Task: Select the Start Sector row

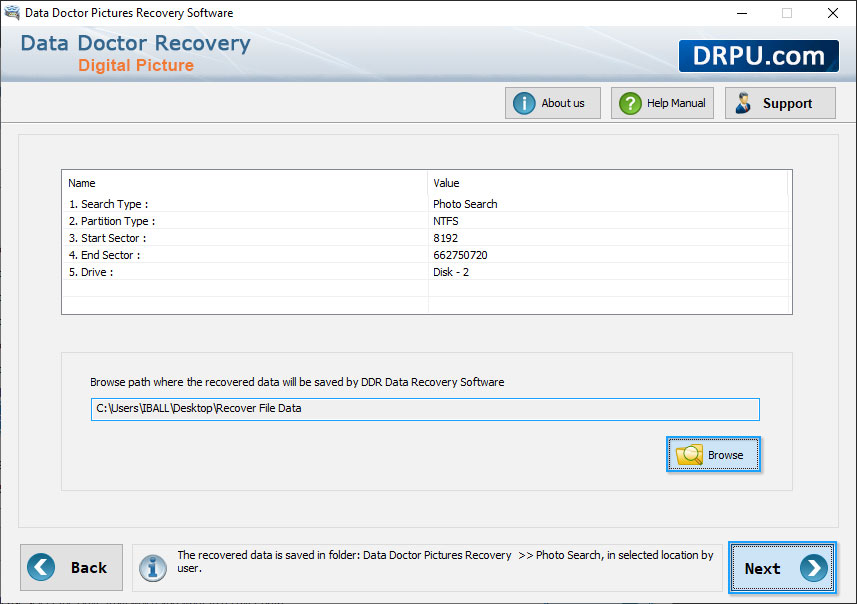Action: (x=426, y=238)
